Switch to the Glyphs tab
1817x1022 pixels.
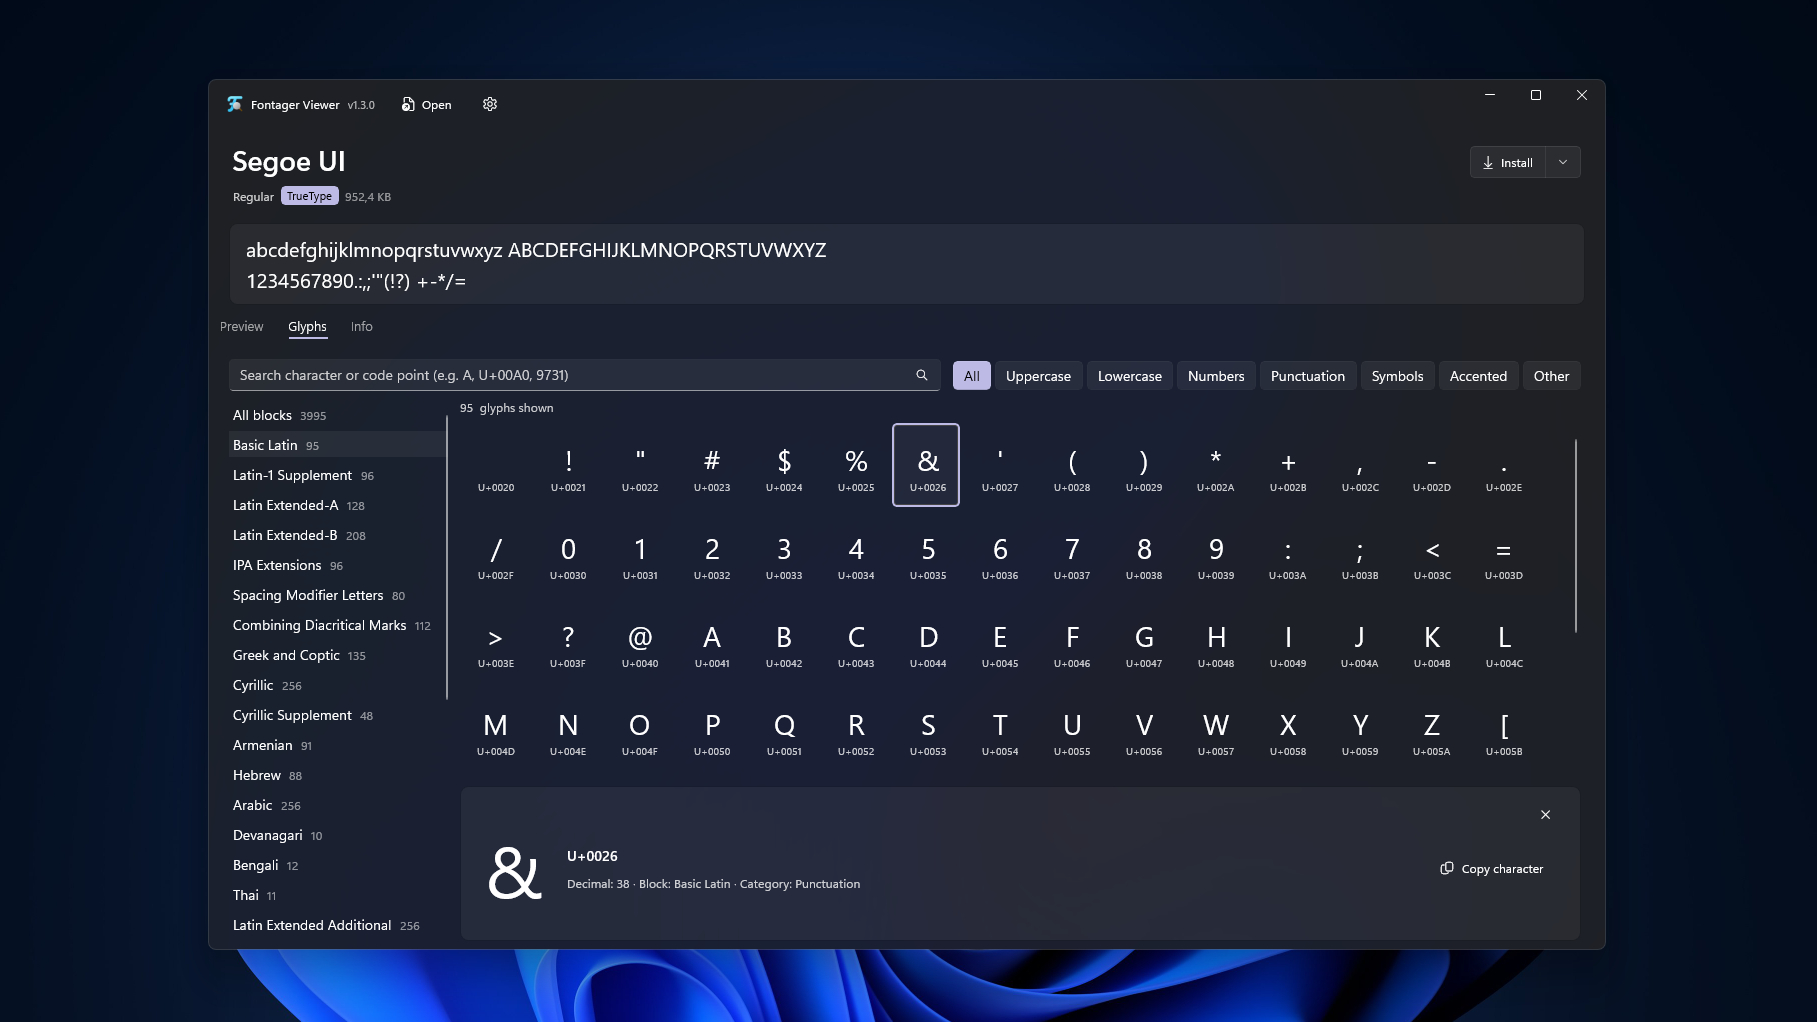[x=308, y=326]
